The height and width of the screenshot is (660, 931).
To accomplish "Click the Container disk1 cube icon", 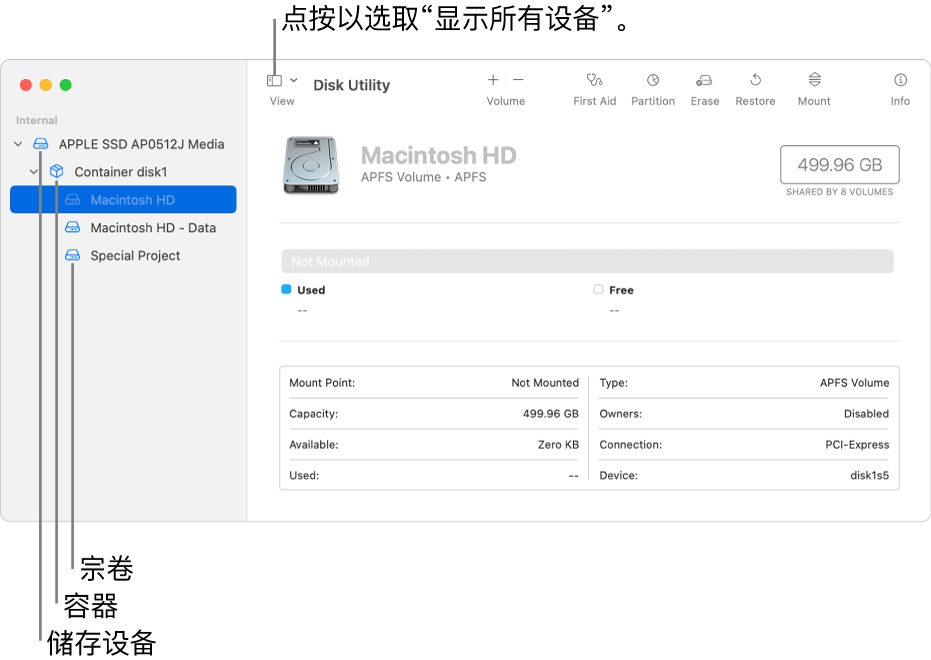I will click(56, 172).
